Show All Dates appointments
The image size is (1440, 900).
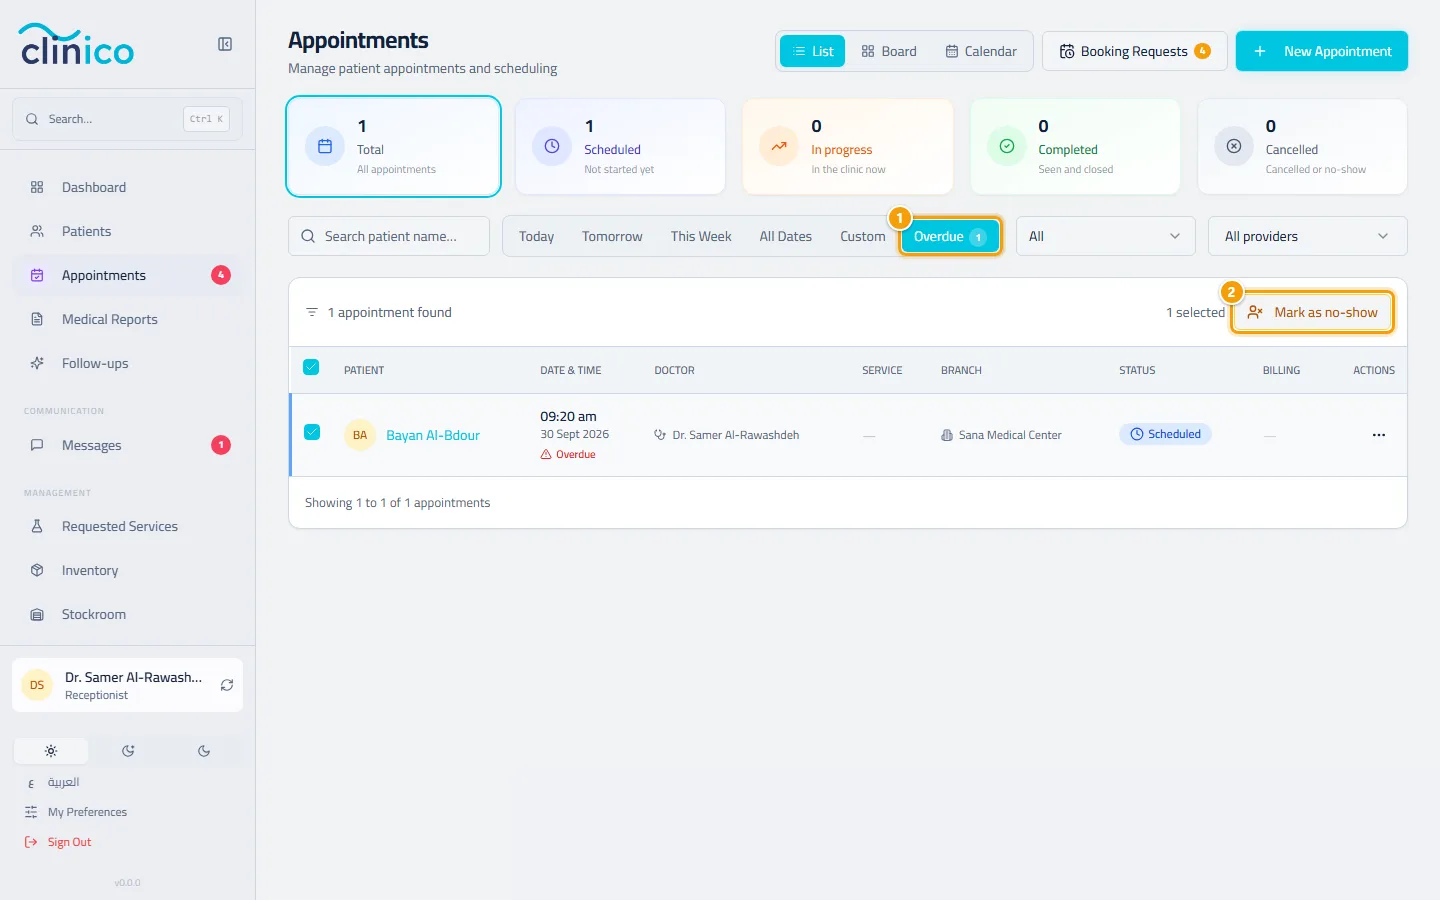785,236
